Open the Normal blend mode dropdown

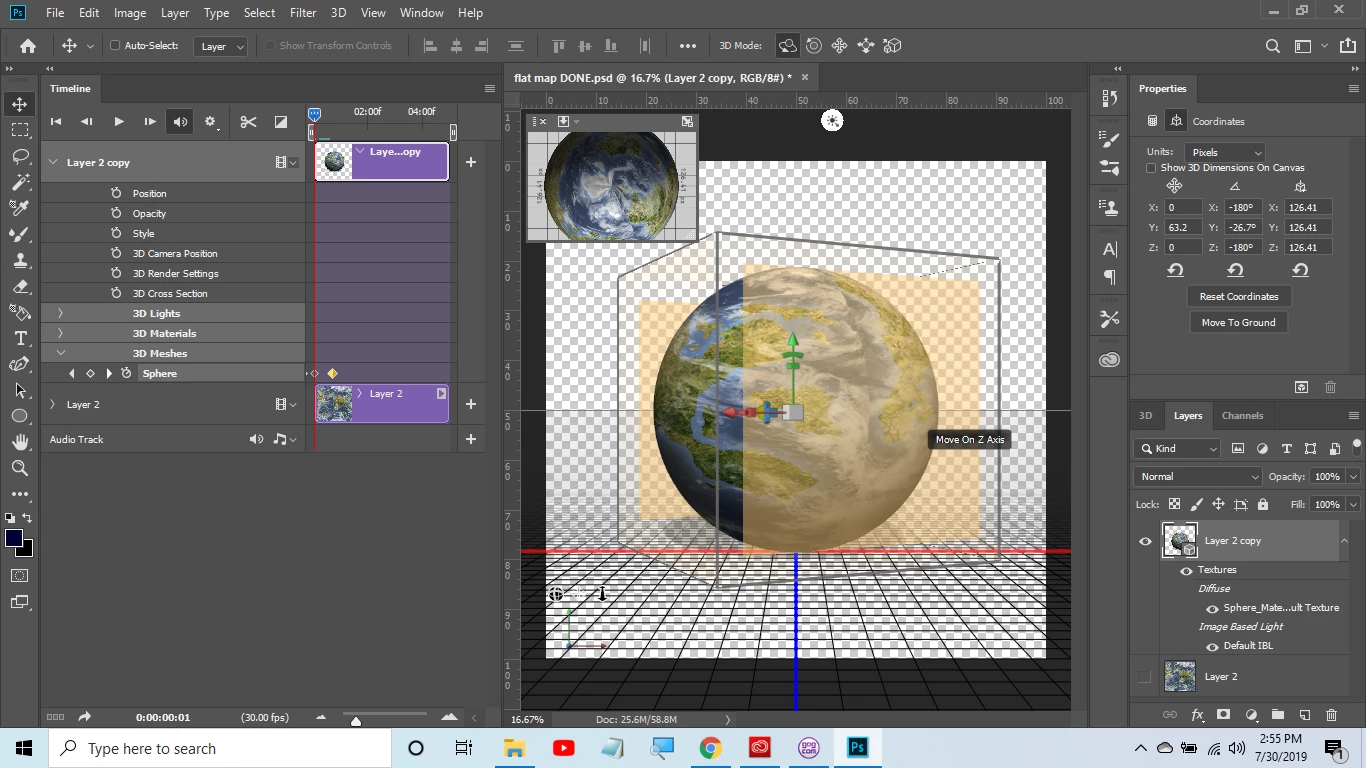1198,477
